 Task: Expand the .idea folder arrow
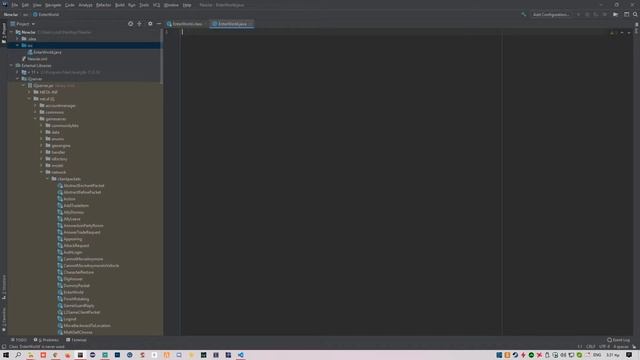(x=17, y=39)
